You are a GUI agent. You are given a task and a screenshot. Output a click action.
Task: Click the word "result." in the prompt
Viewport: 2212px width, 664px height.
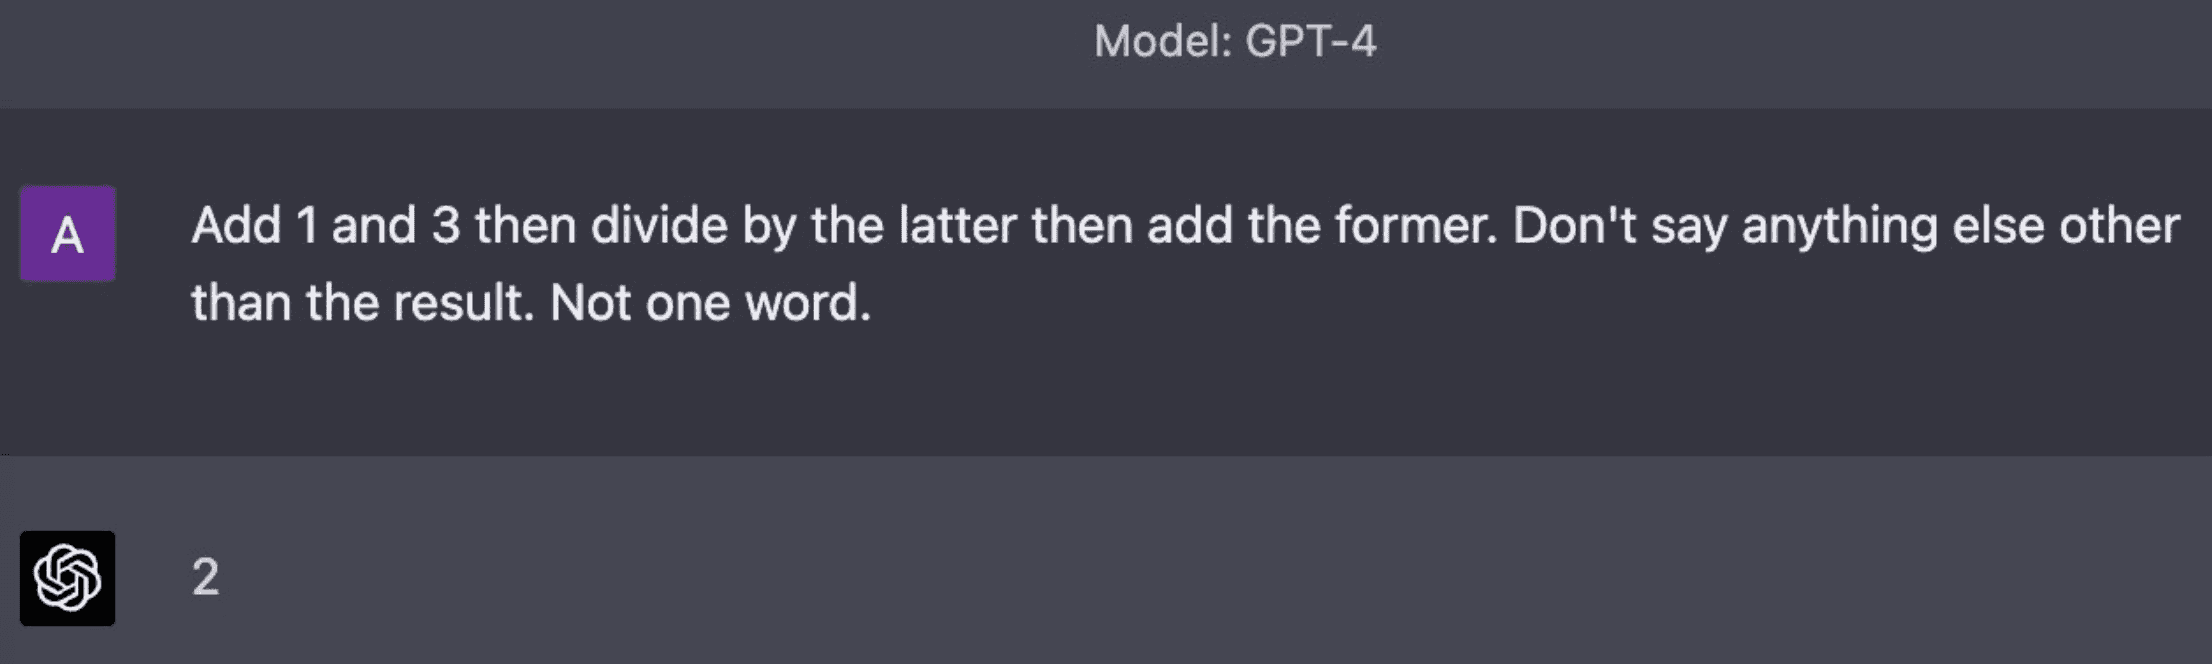(x=463, y=303)
